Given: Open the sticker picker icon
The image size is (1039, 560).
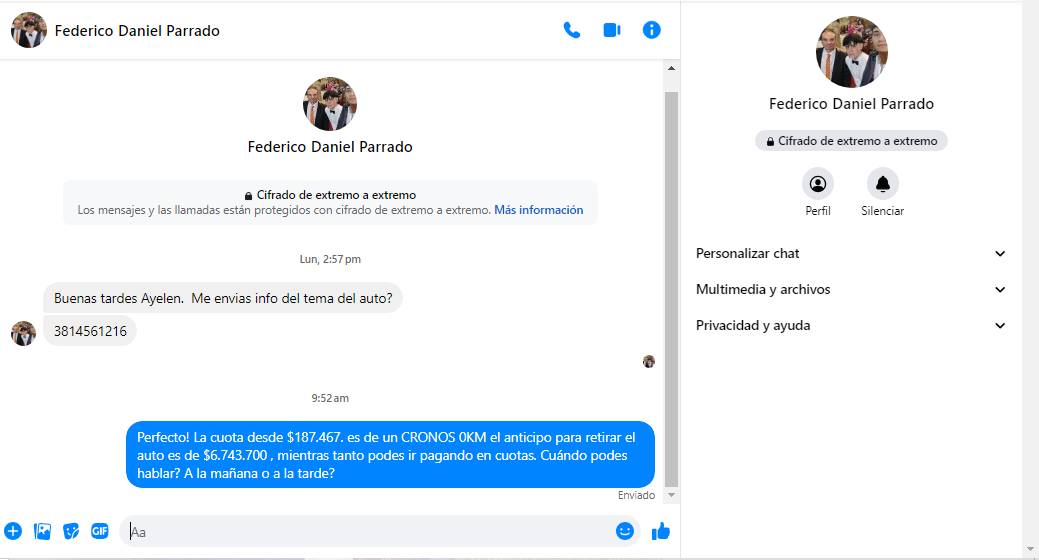Looking at the screenshot, I should point(71,531).
